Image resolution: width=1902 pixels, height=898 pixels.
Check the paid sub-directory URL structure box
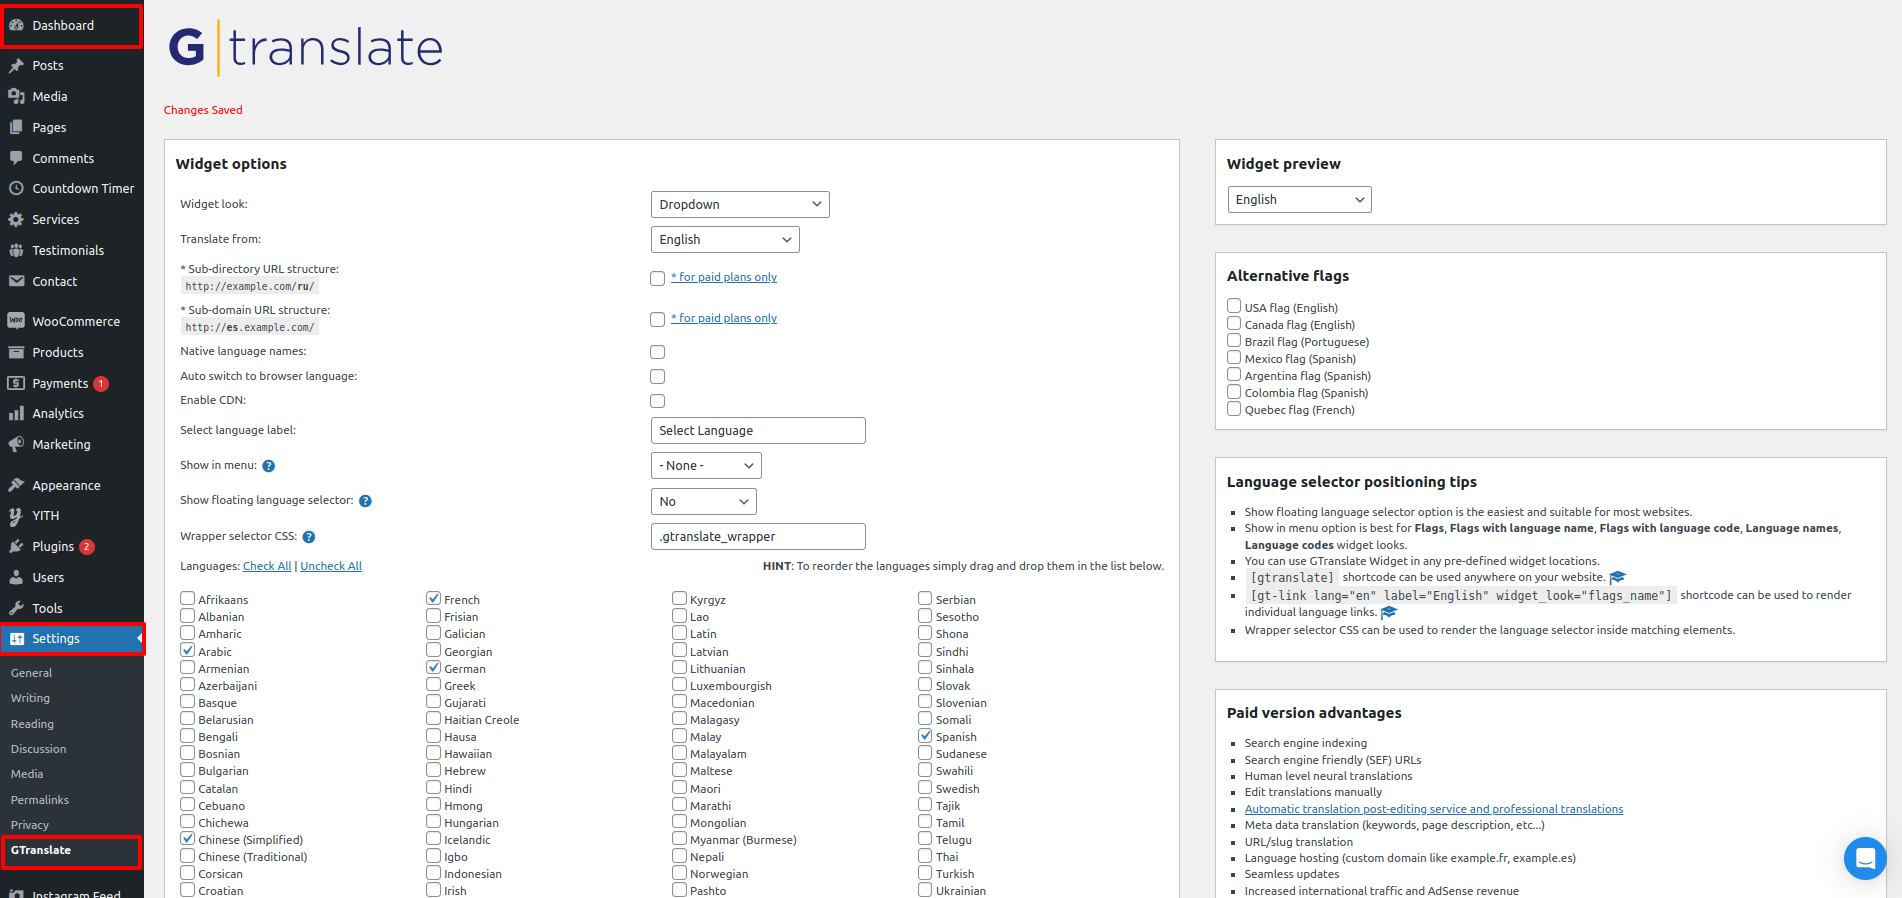pos(657,279)
